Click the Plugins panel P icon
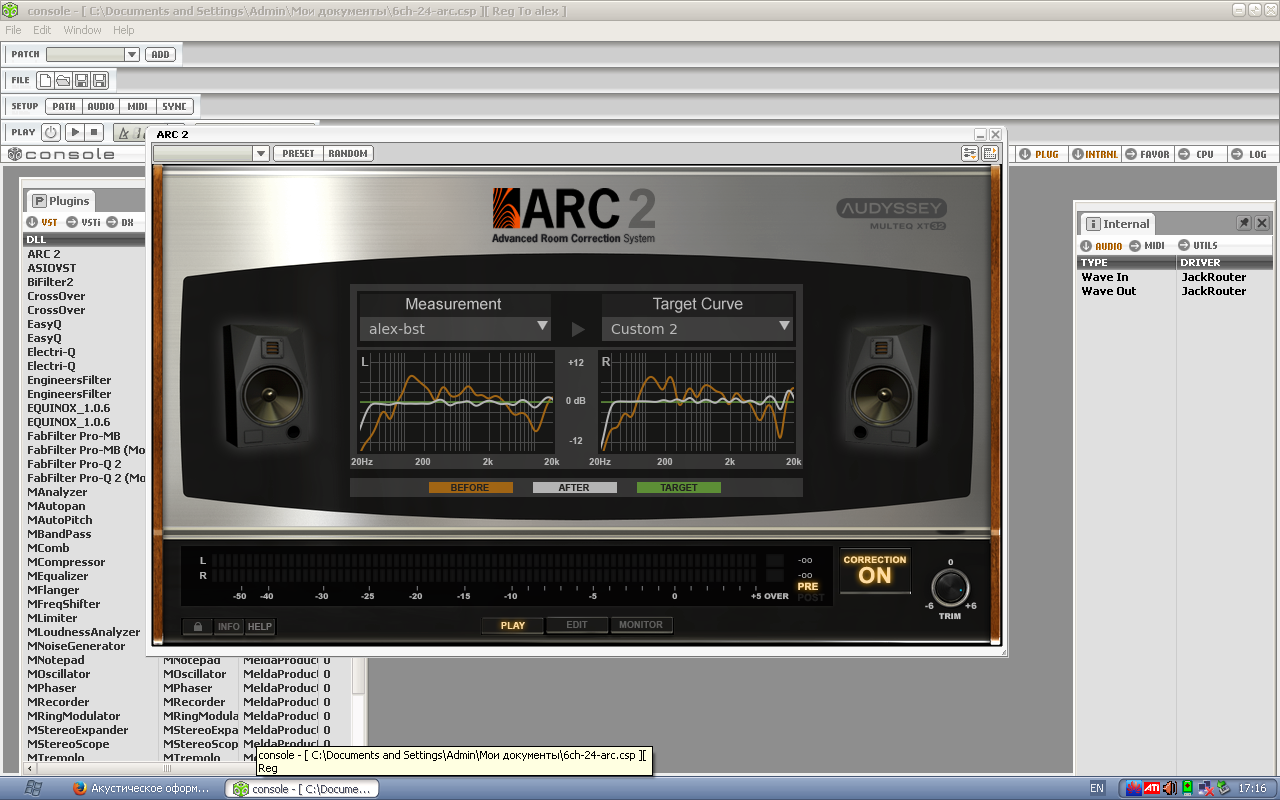The image size is (1280, 800). [x=39, y=201]
